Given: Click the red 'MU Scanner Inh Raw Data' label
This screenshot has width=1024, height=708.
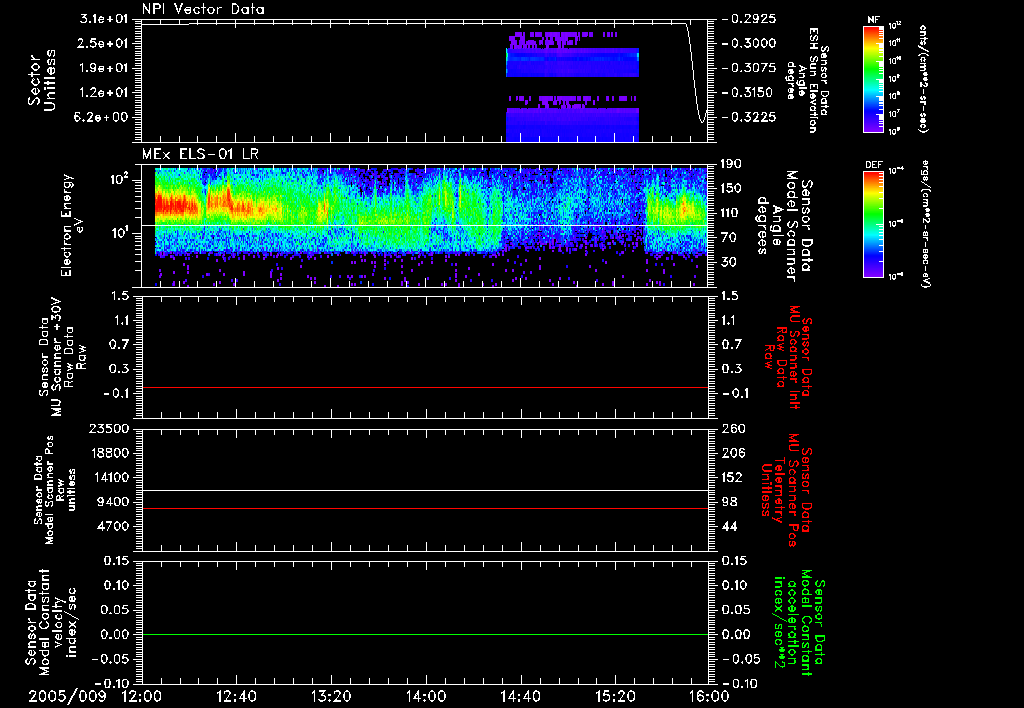Looking at the screenshot, I should (788, 357).
